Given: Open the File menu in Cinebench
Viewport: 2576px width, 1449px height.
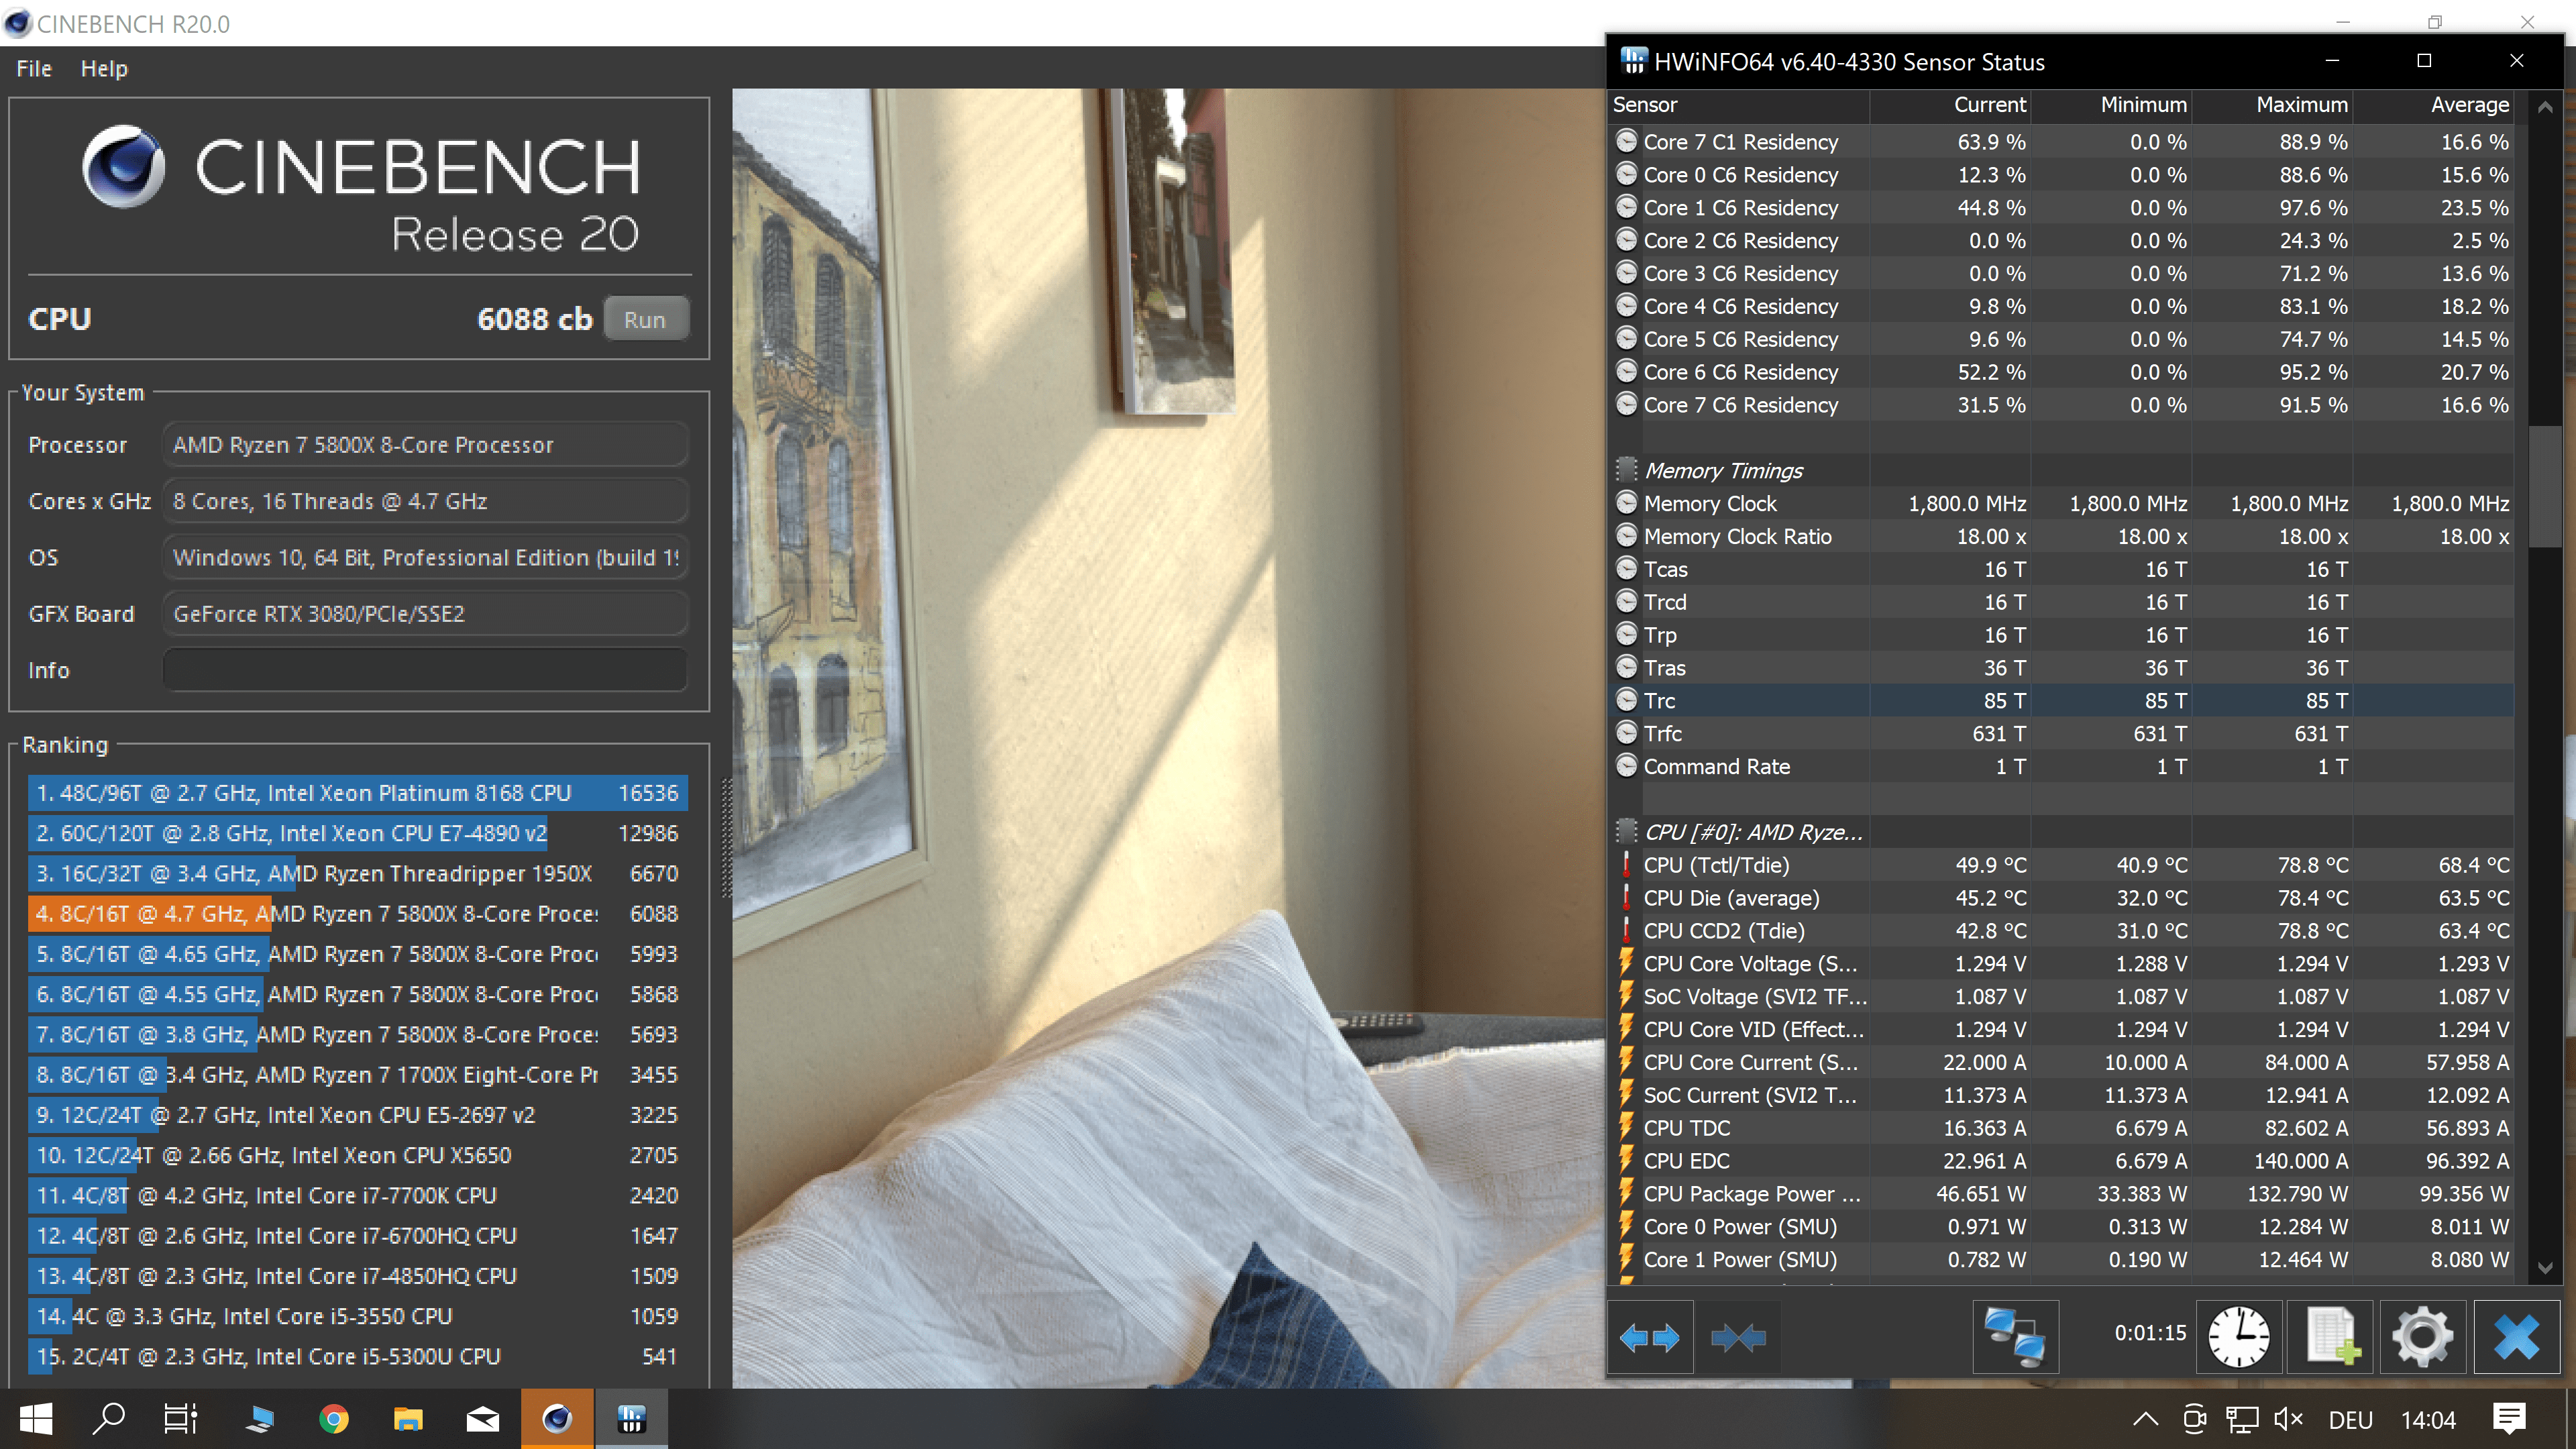Looking at the screenshot, I should coord(34,69).
